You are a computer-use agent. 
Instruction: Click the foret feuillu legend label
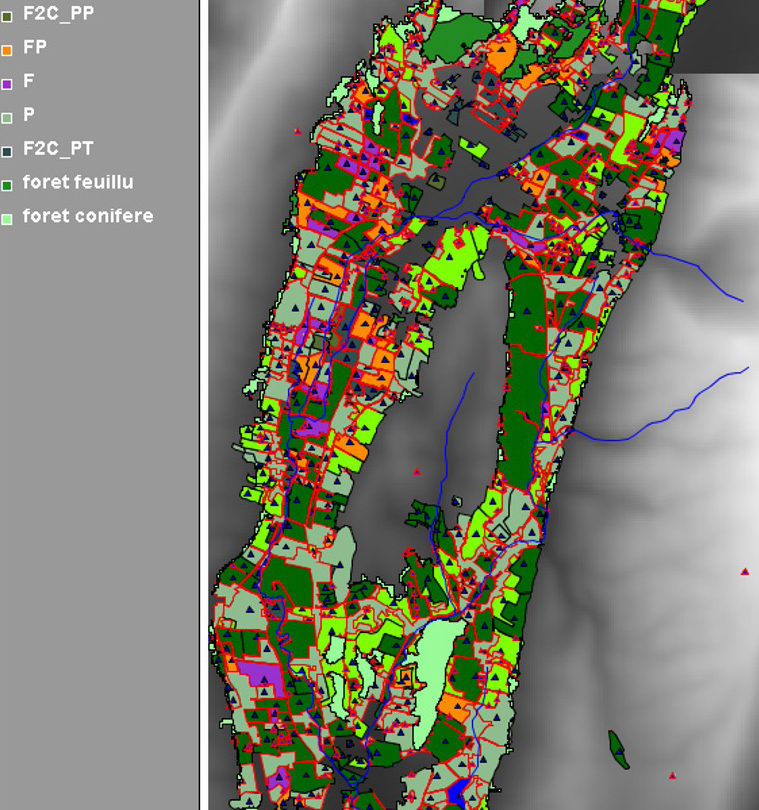(x=78, y=183)
